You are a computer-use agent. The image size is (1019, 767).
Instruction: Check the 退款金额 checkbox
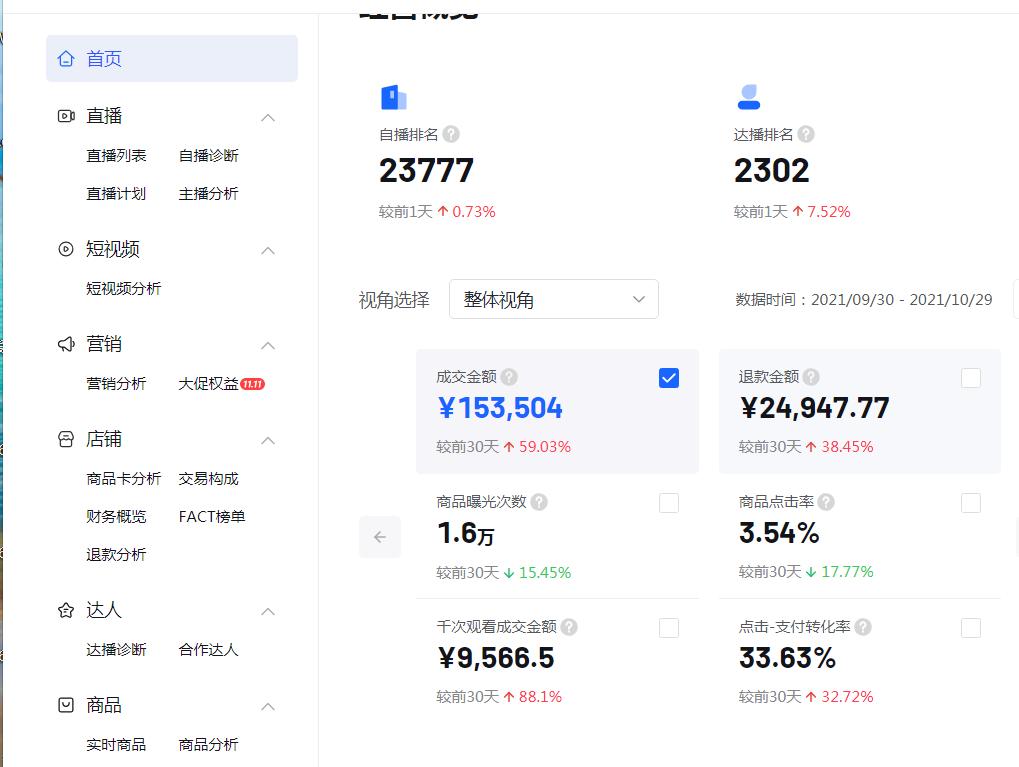(x=970, y=377)
